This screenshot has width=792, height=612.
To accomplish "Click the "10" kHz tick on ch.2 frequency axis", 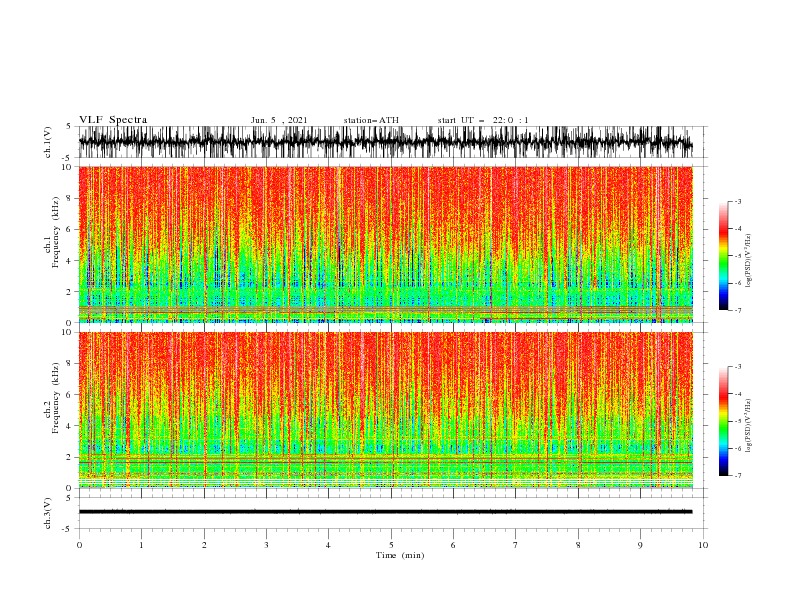I will point(69,332).
